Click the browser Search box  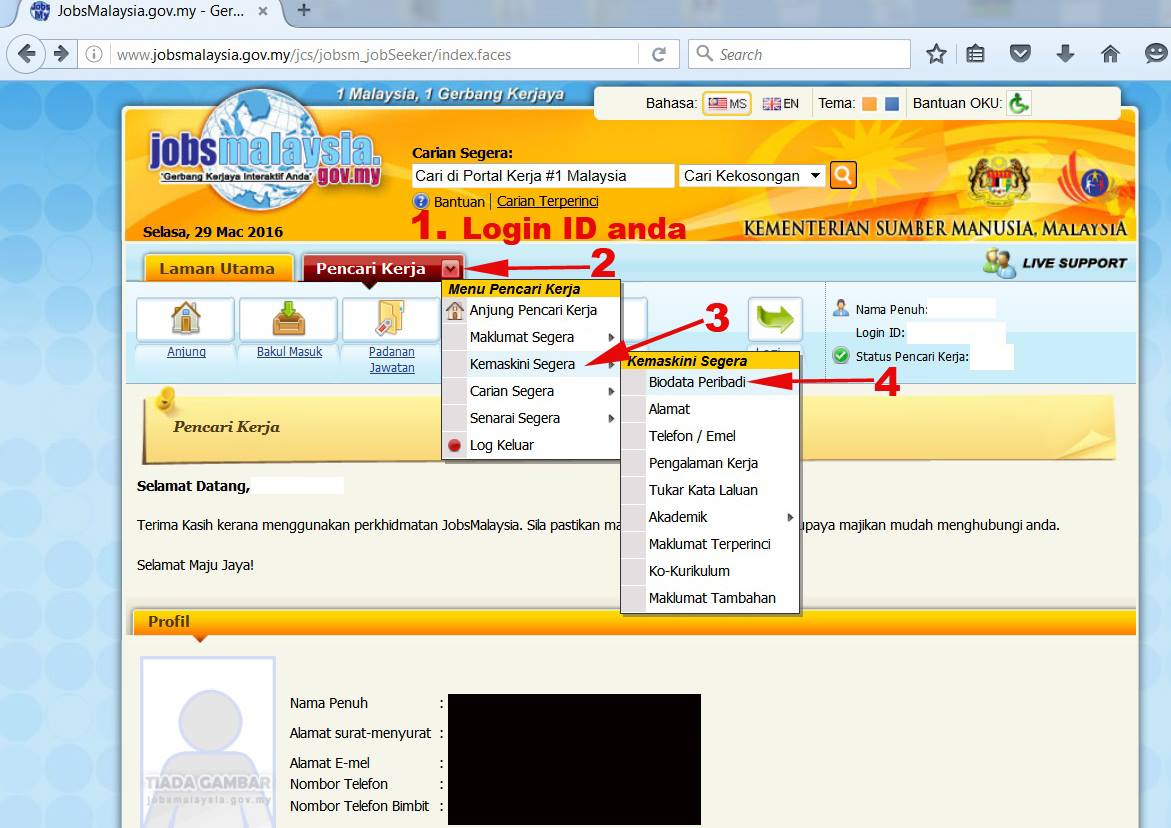click(799, 55)
